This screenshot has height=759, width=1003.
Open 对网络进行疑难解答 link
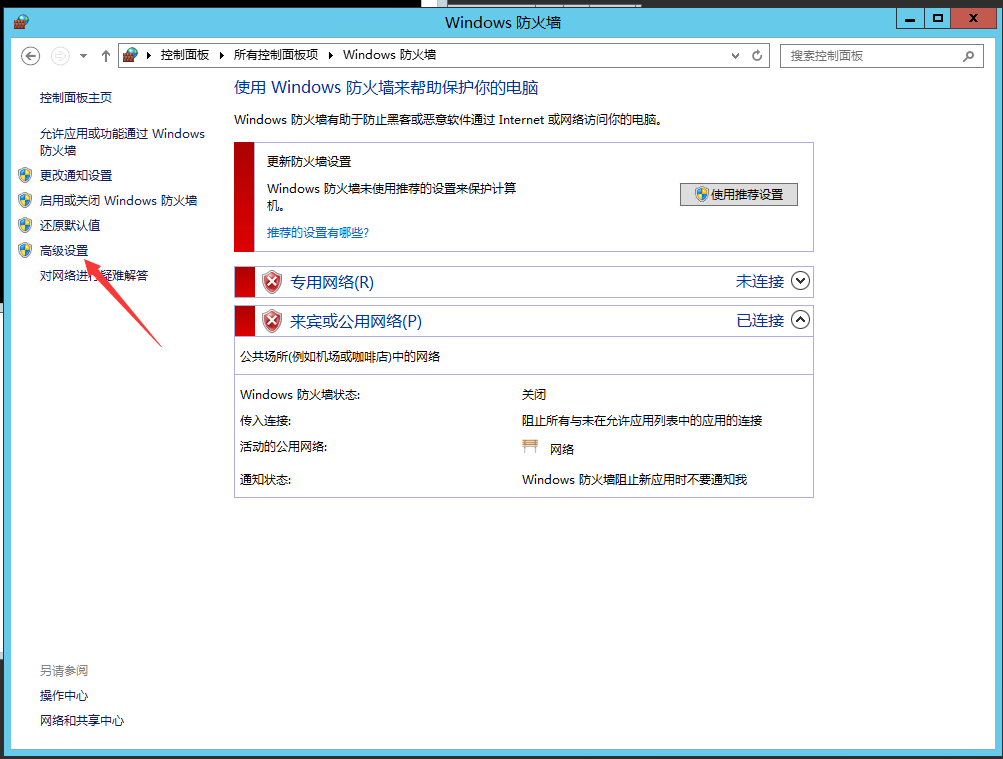(93, 276)
